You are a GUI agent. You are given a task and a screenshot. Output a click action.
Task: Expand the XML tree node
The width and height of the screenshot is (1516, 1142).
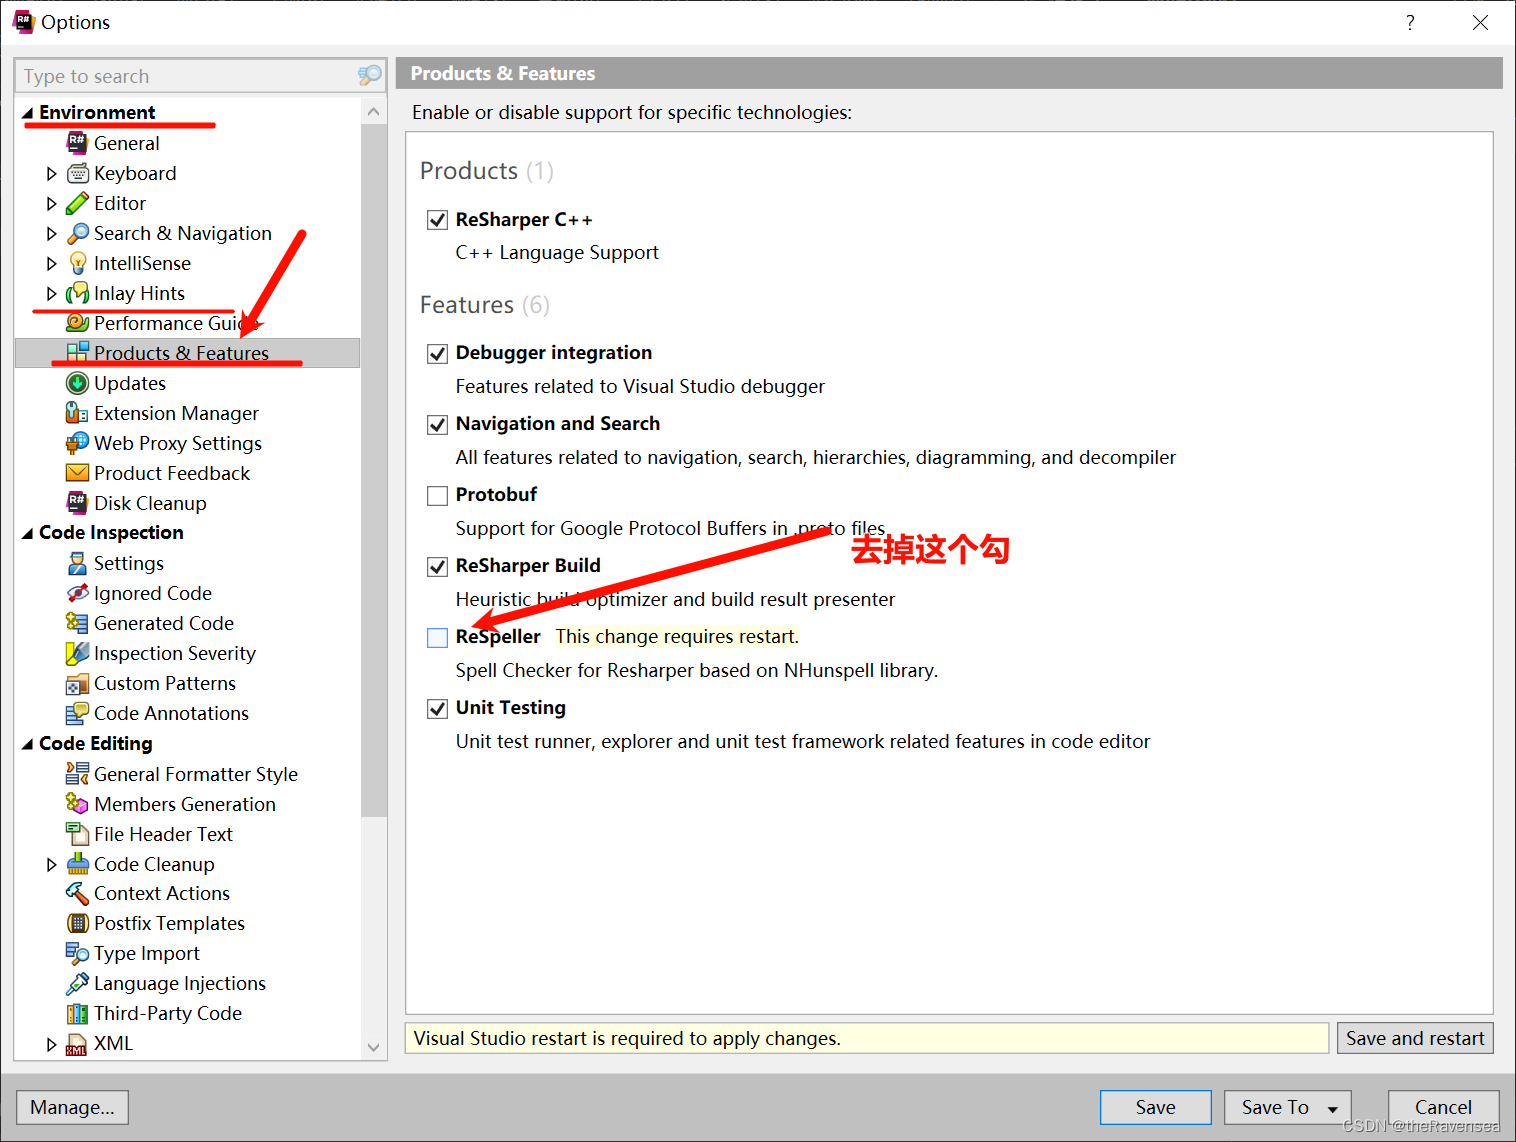click(x=52, y=1043)
